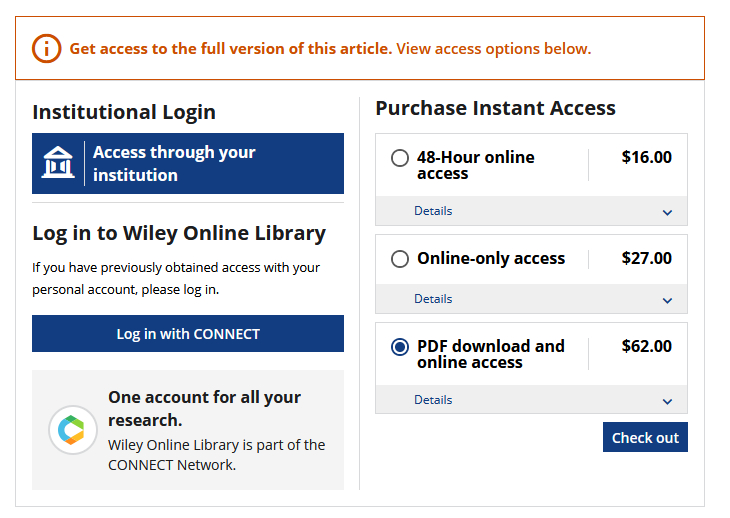The image size is (730, 518).
Task: Click the $27.00 price label
Action: pyautogui.click(x=646, y=259)
